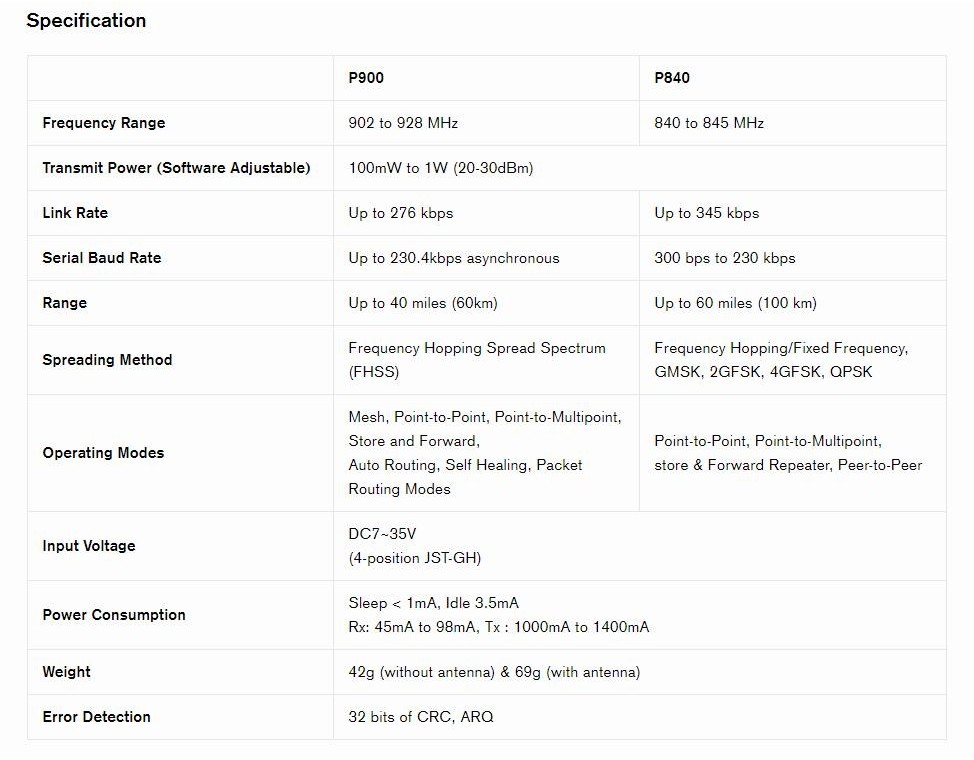This screenshot has height=760, width=974.
Task: Click the Power Consumption row label
Action: (x=114, y=615)
